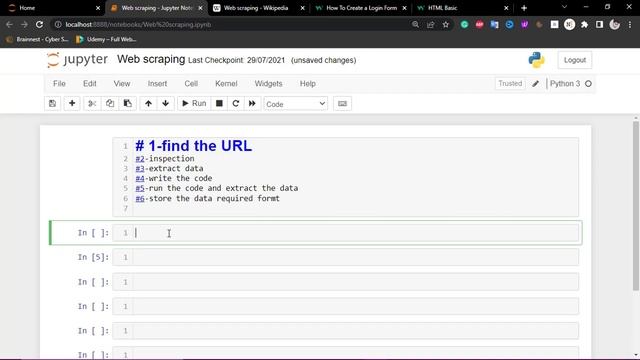Cut selected cells with scissors icon
The width and height of the screenshot is (640, 360).
[92, 104]
